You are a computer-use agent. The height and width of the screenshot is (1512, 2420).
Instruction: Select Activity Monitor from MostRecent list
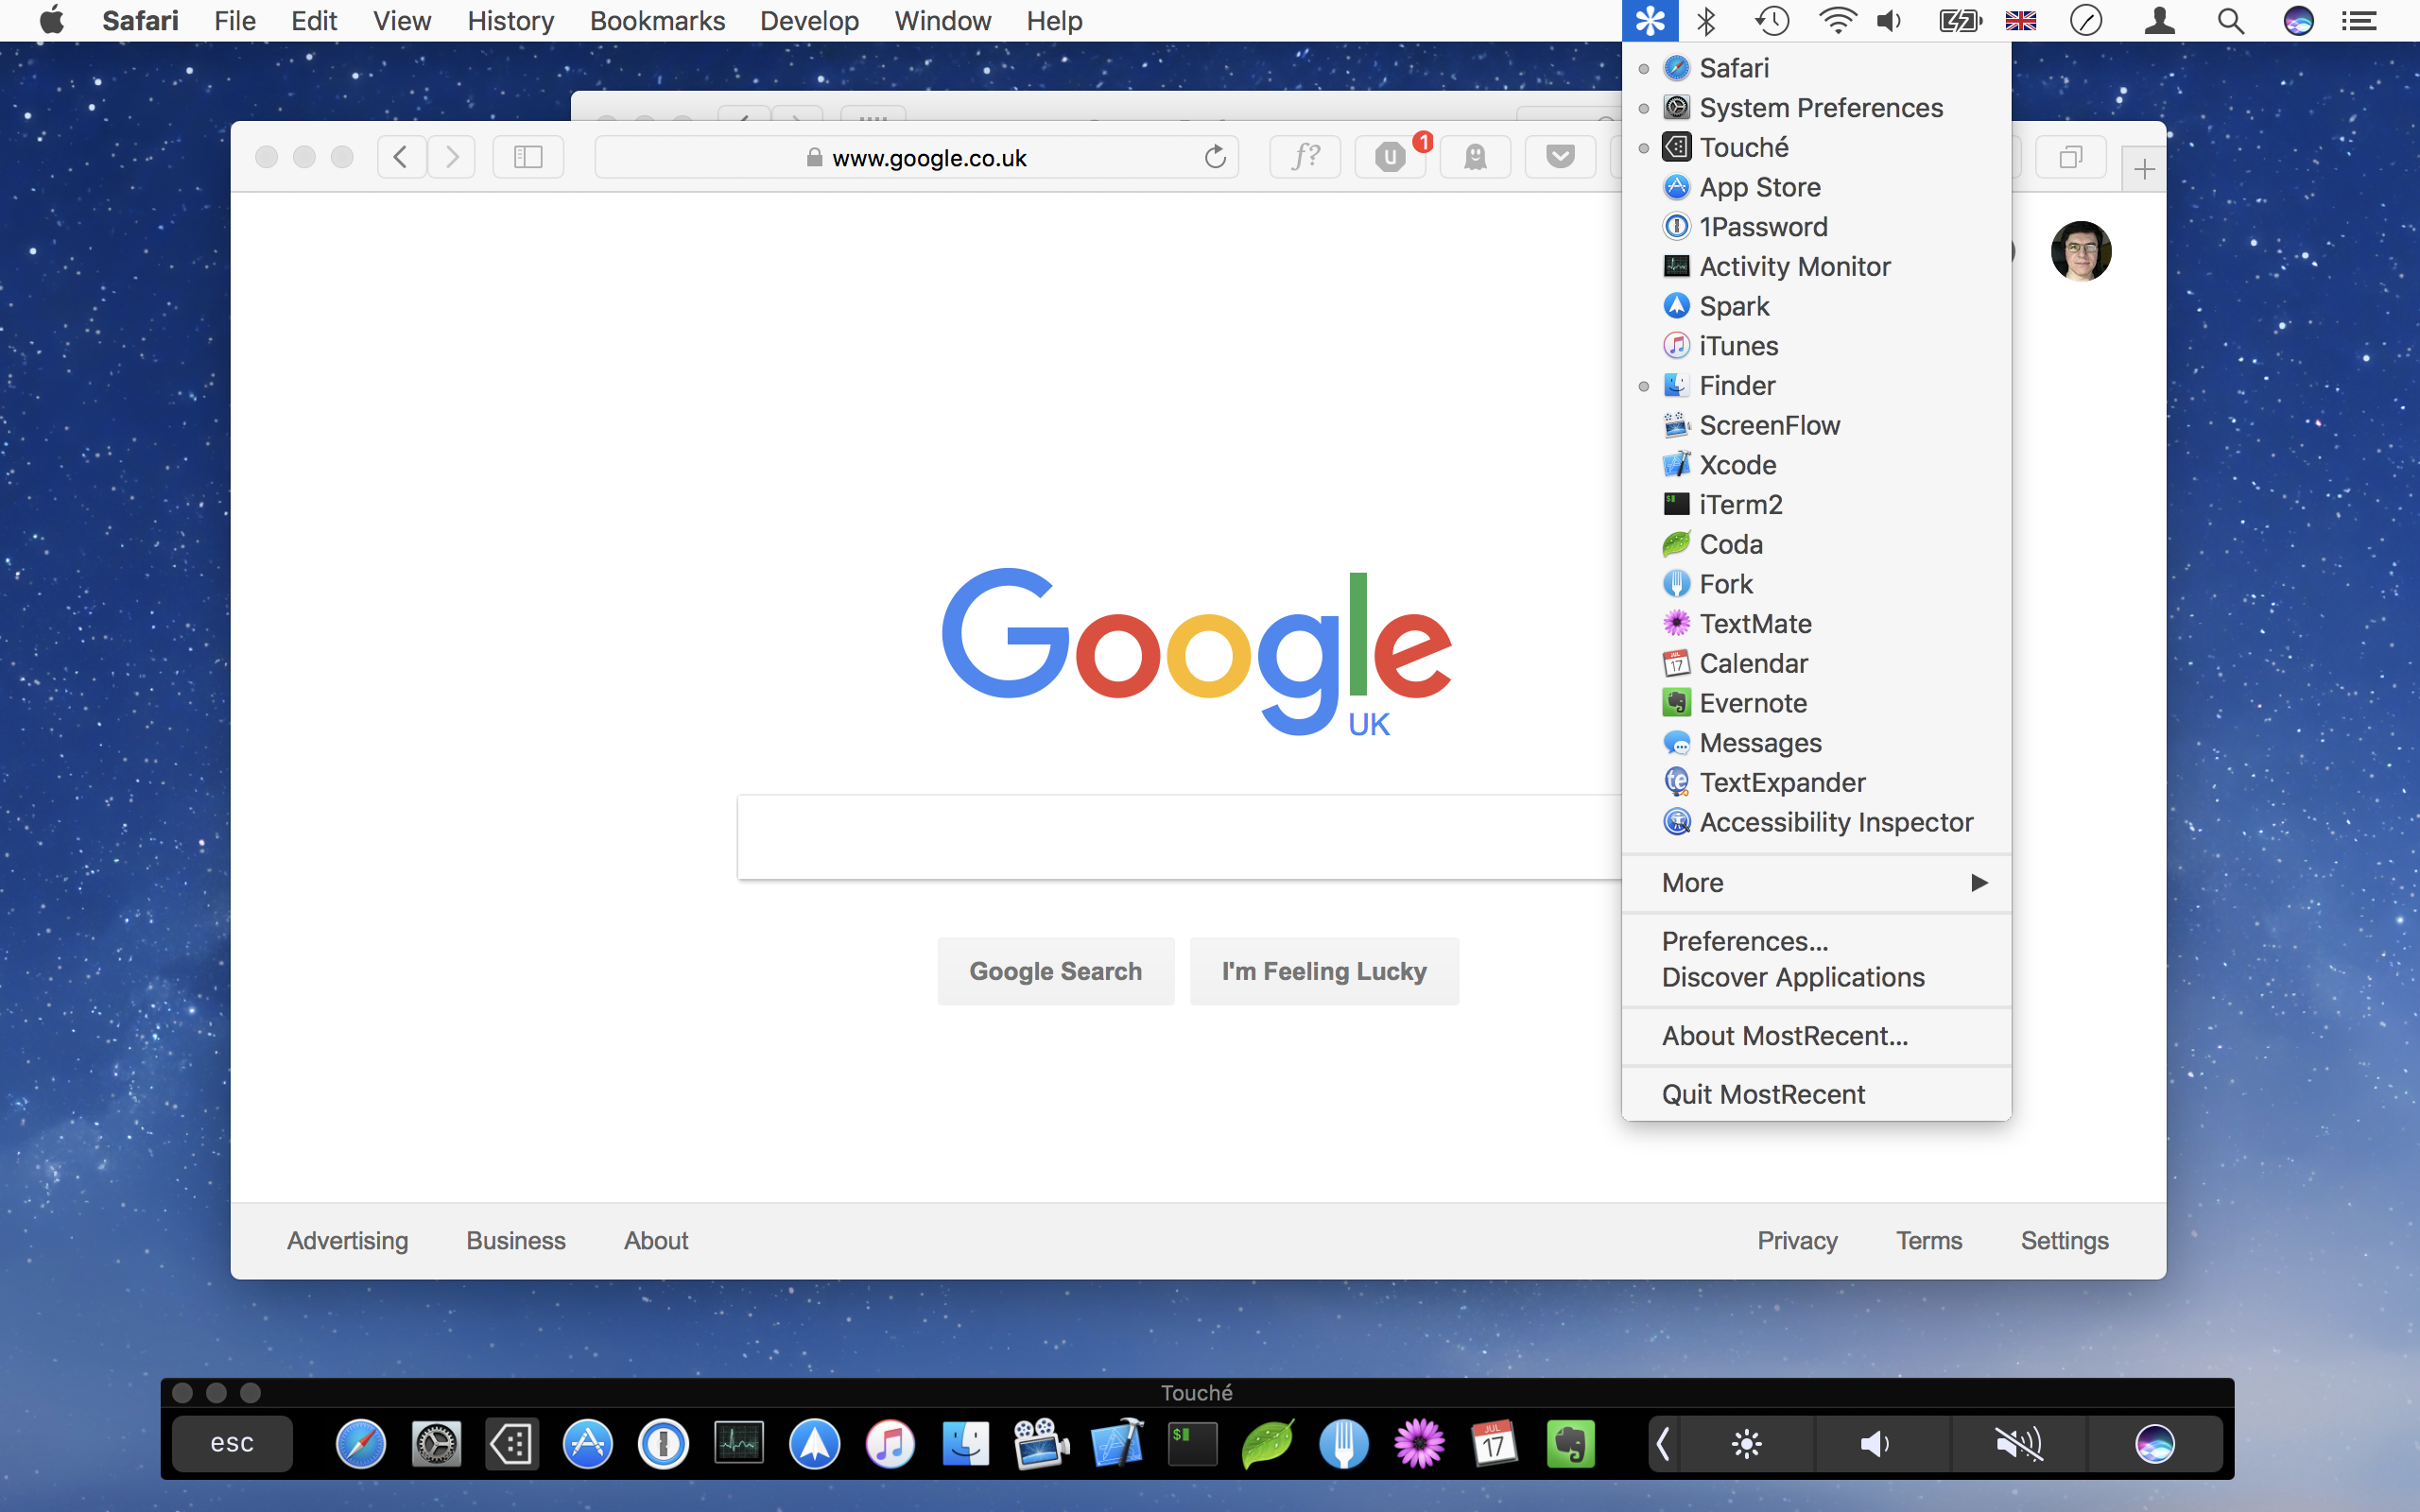coord(1794,266)
